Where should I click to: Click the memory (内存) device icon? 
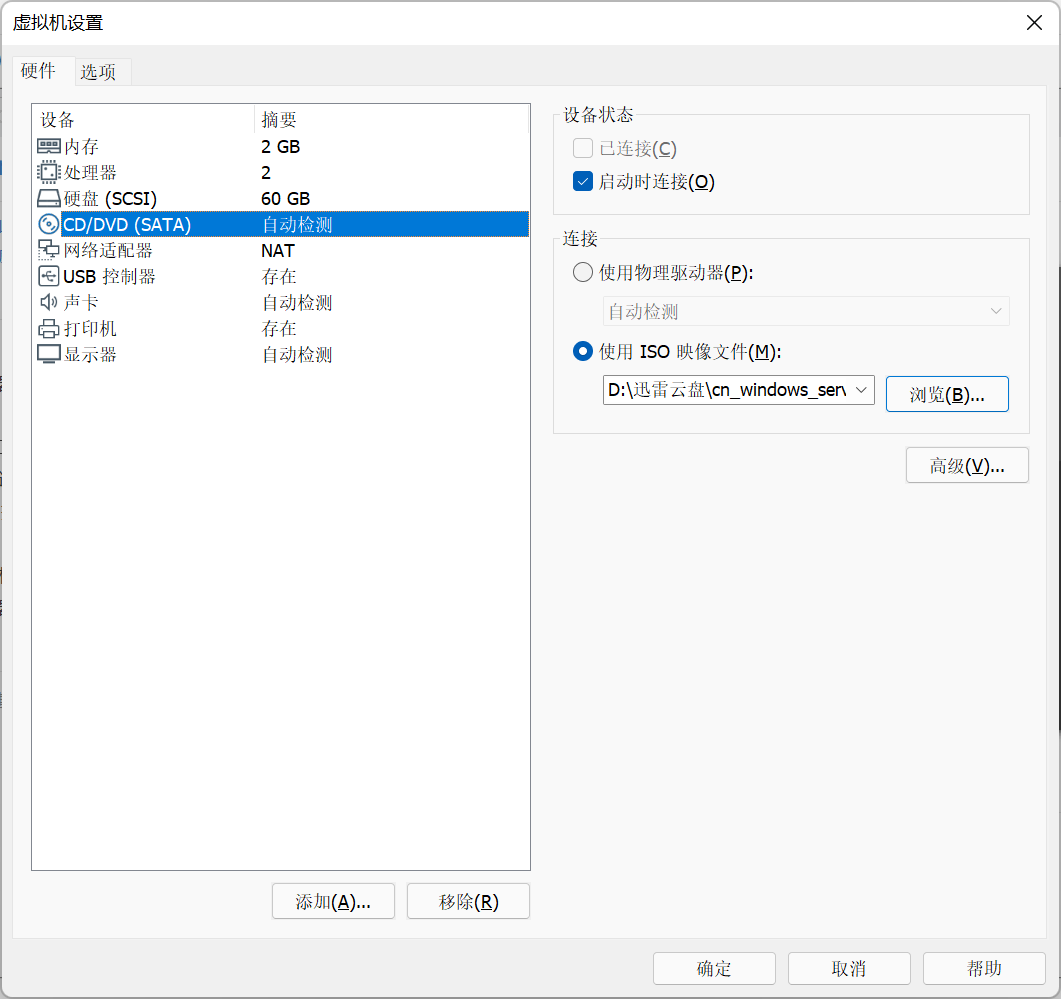pyautogui.click(x=49, y=146)
